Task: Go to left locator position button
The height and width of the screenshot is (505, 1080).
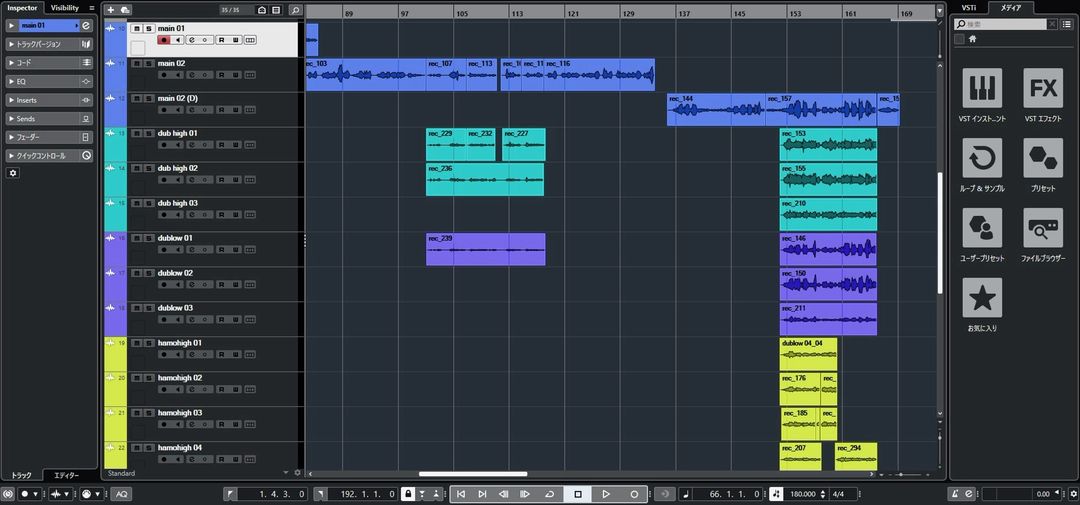Action: point(230,494)
